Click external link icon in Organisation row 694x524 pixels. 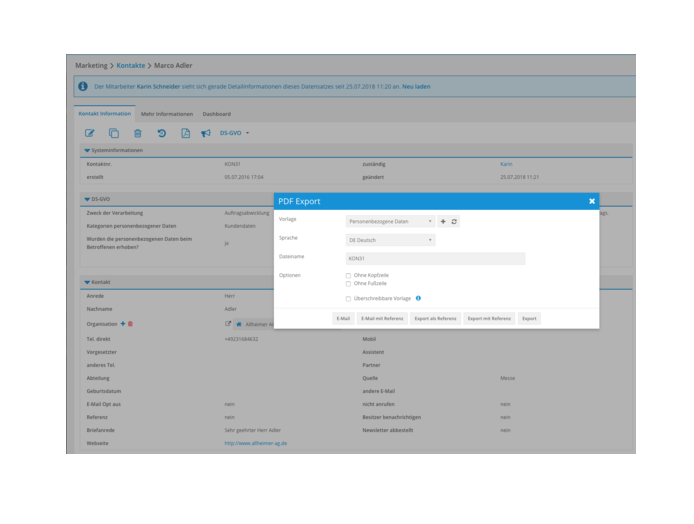pyautogui.click(x=228, y=324)
